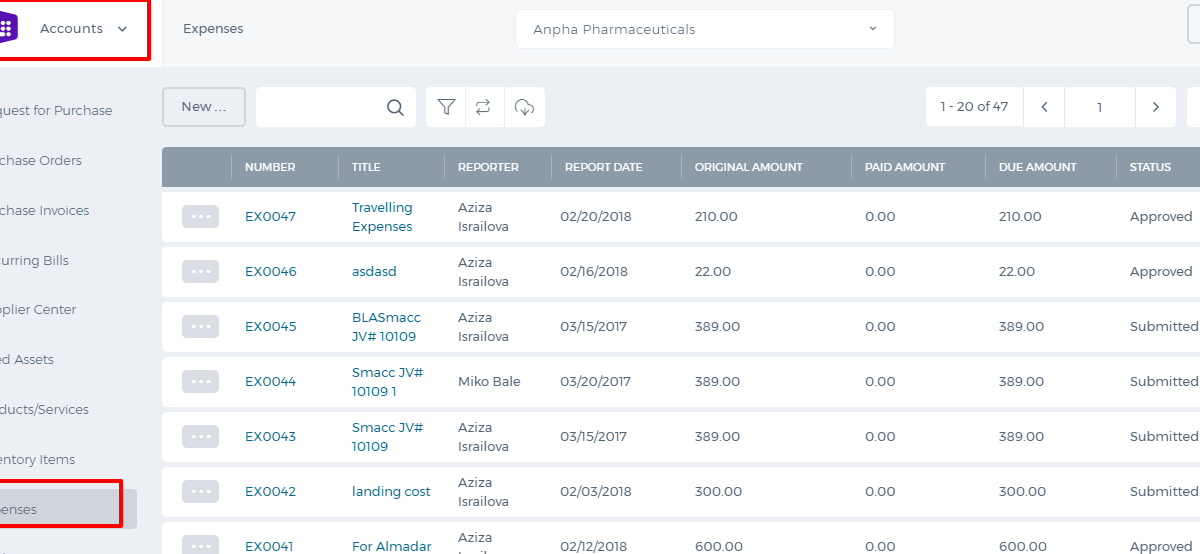Image resolution: width=1200 pixels, height=554 pixels.
Task: Open landing cost expense title
Action: tap(391, 492)
